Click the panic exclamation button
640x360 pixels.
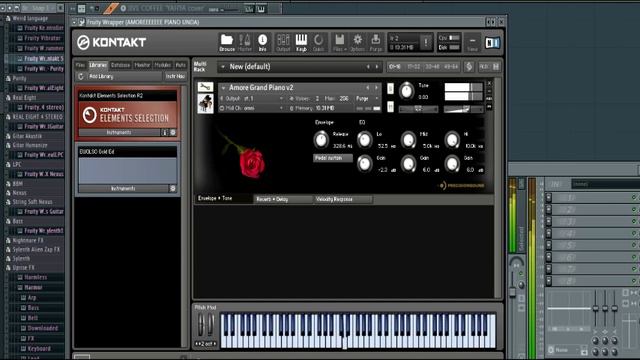tap(426, 42)
